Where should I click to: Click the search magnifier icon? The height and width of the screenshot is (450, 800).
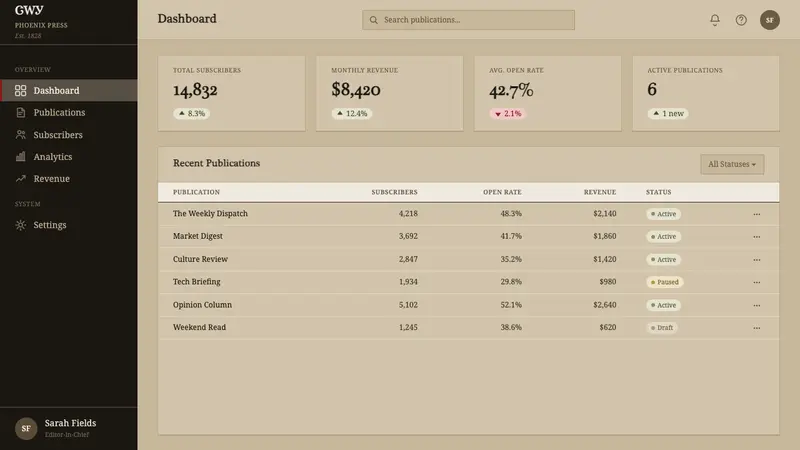coord(373,20)
